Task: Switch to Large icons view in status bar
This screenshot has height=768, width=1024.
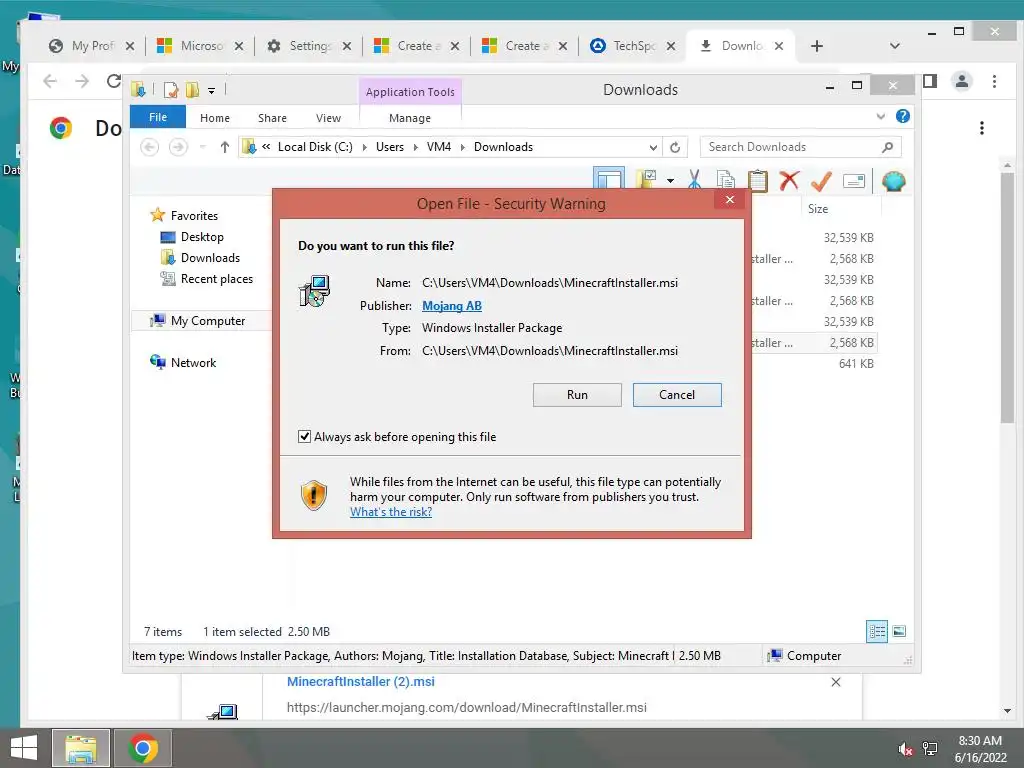Action: pyautogui.click(x=899, y=632)
